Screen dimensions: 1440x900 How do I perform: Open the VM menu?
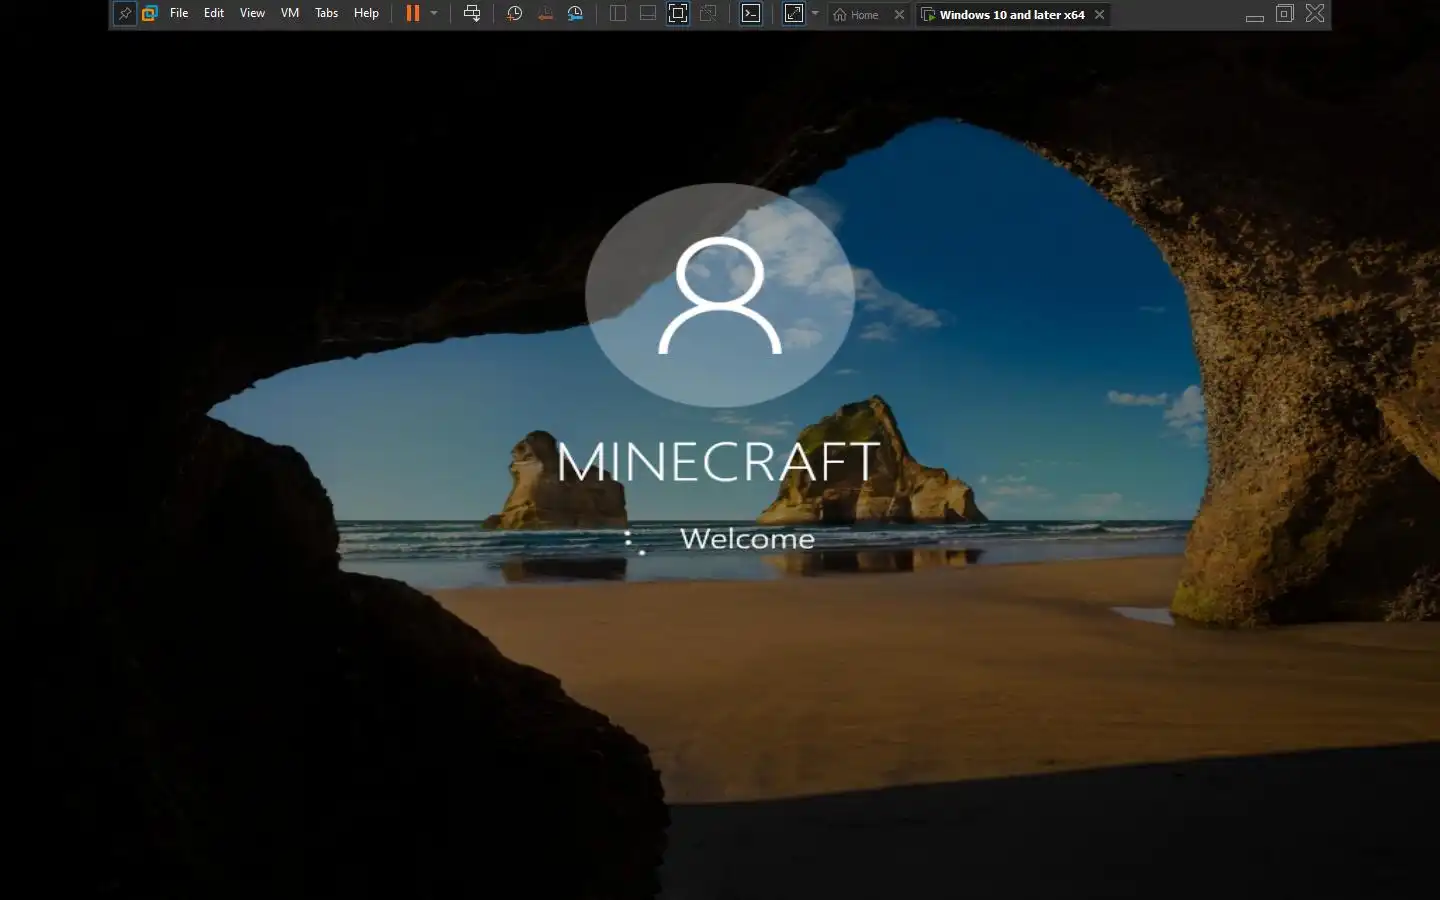click(290, 13)
